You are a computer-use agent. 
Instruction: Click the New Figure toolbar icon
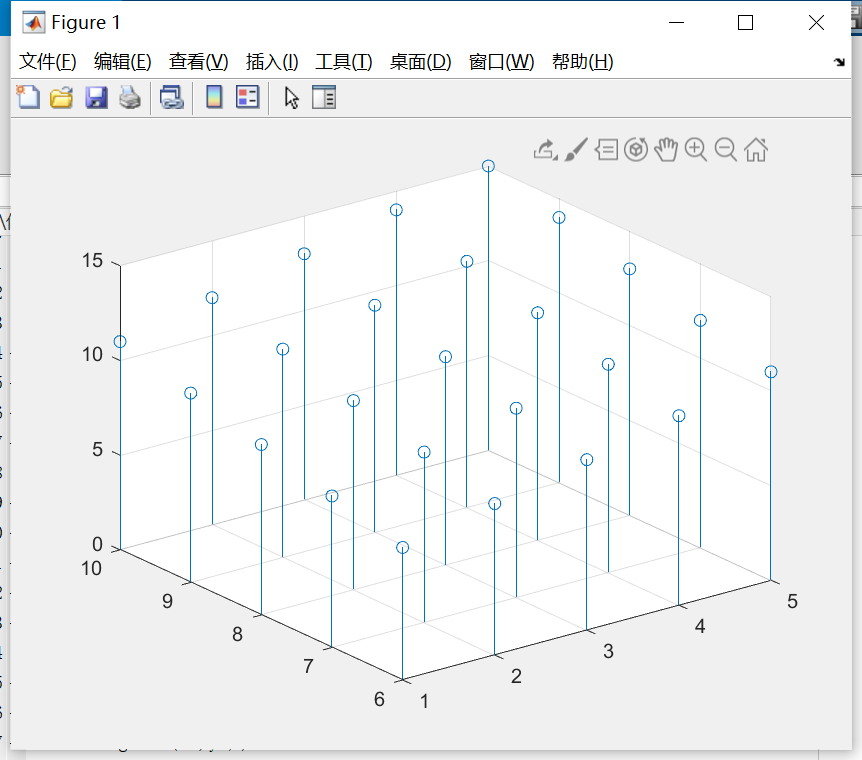[28, 97]
